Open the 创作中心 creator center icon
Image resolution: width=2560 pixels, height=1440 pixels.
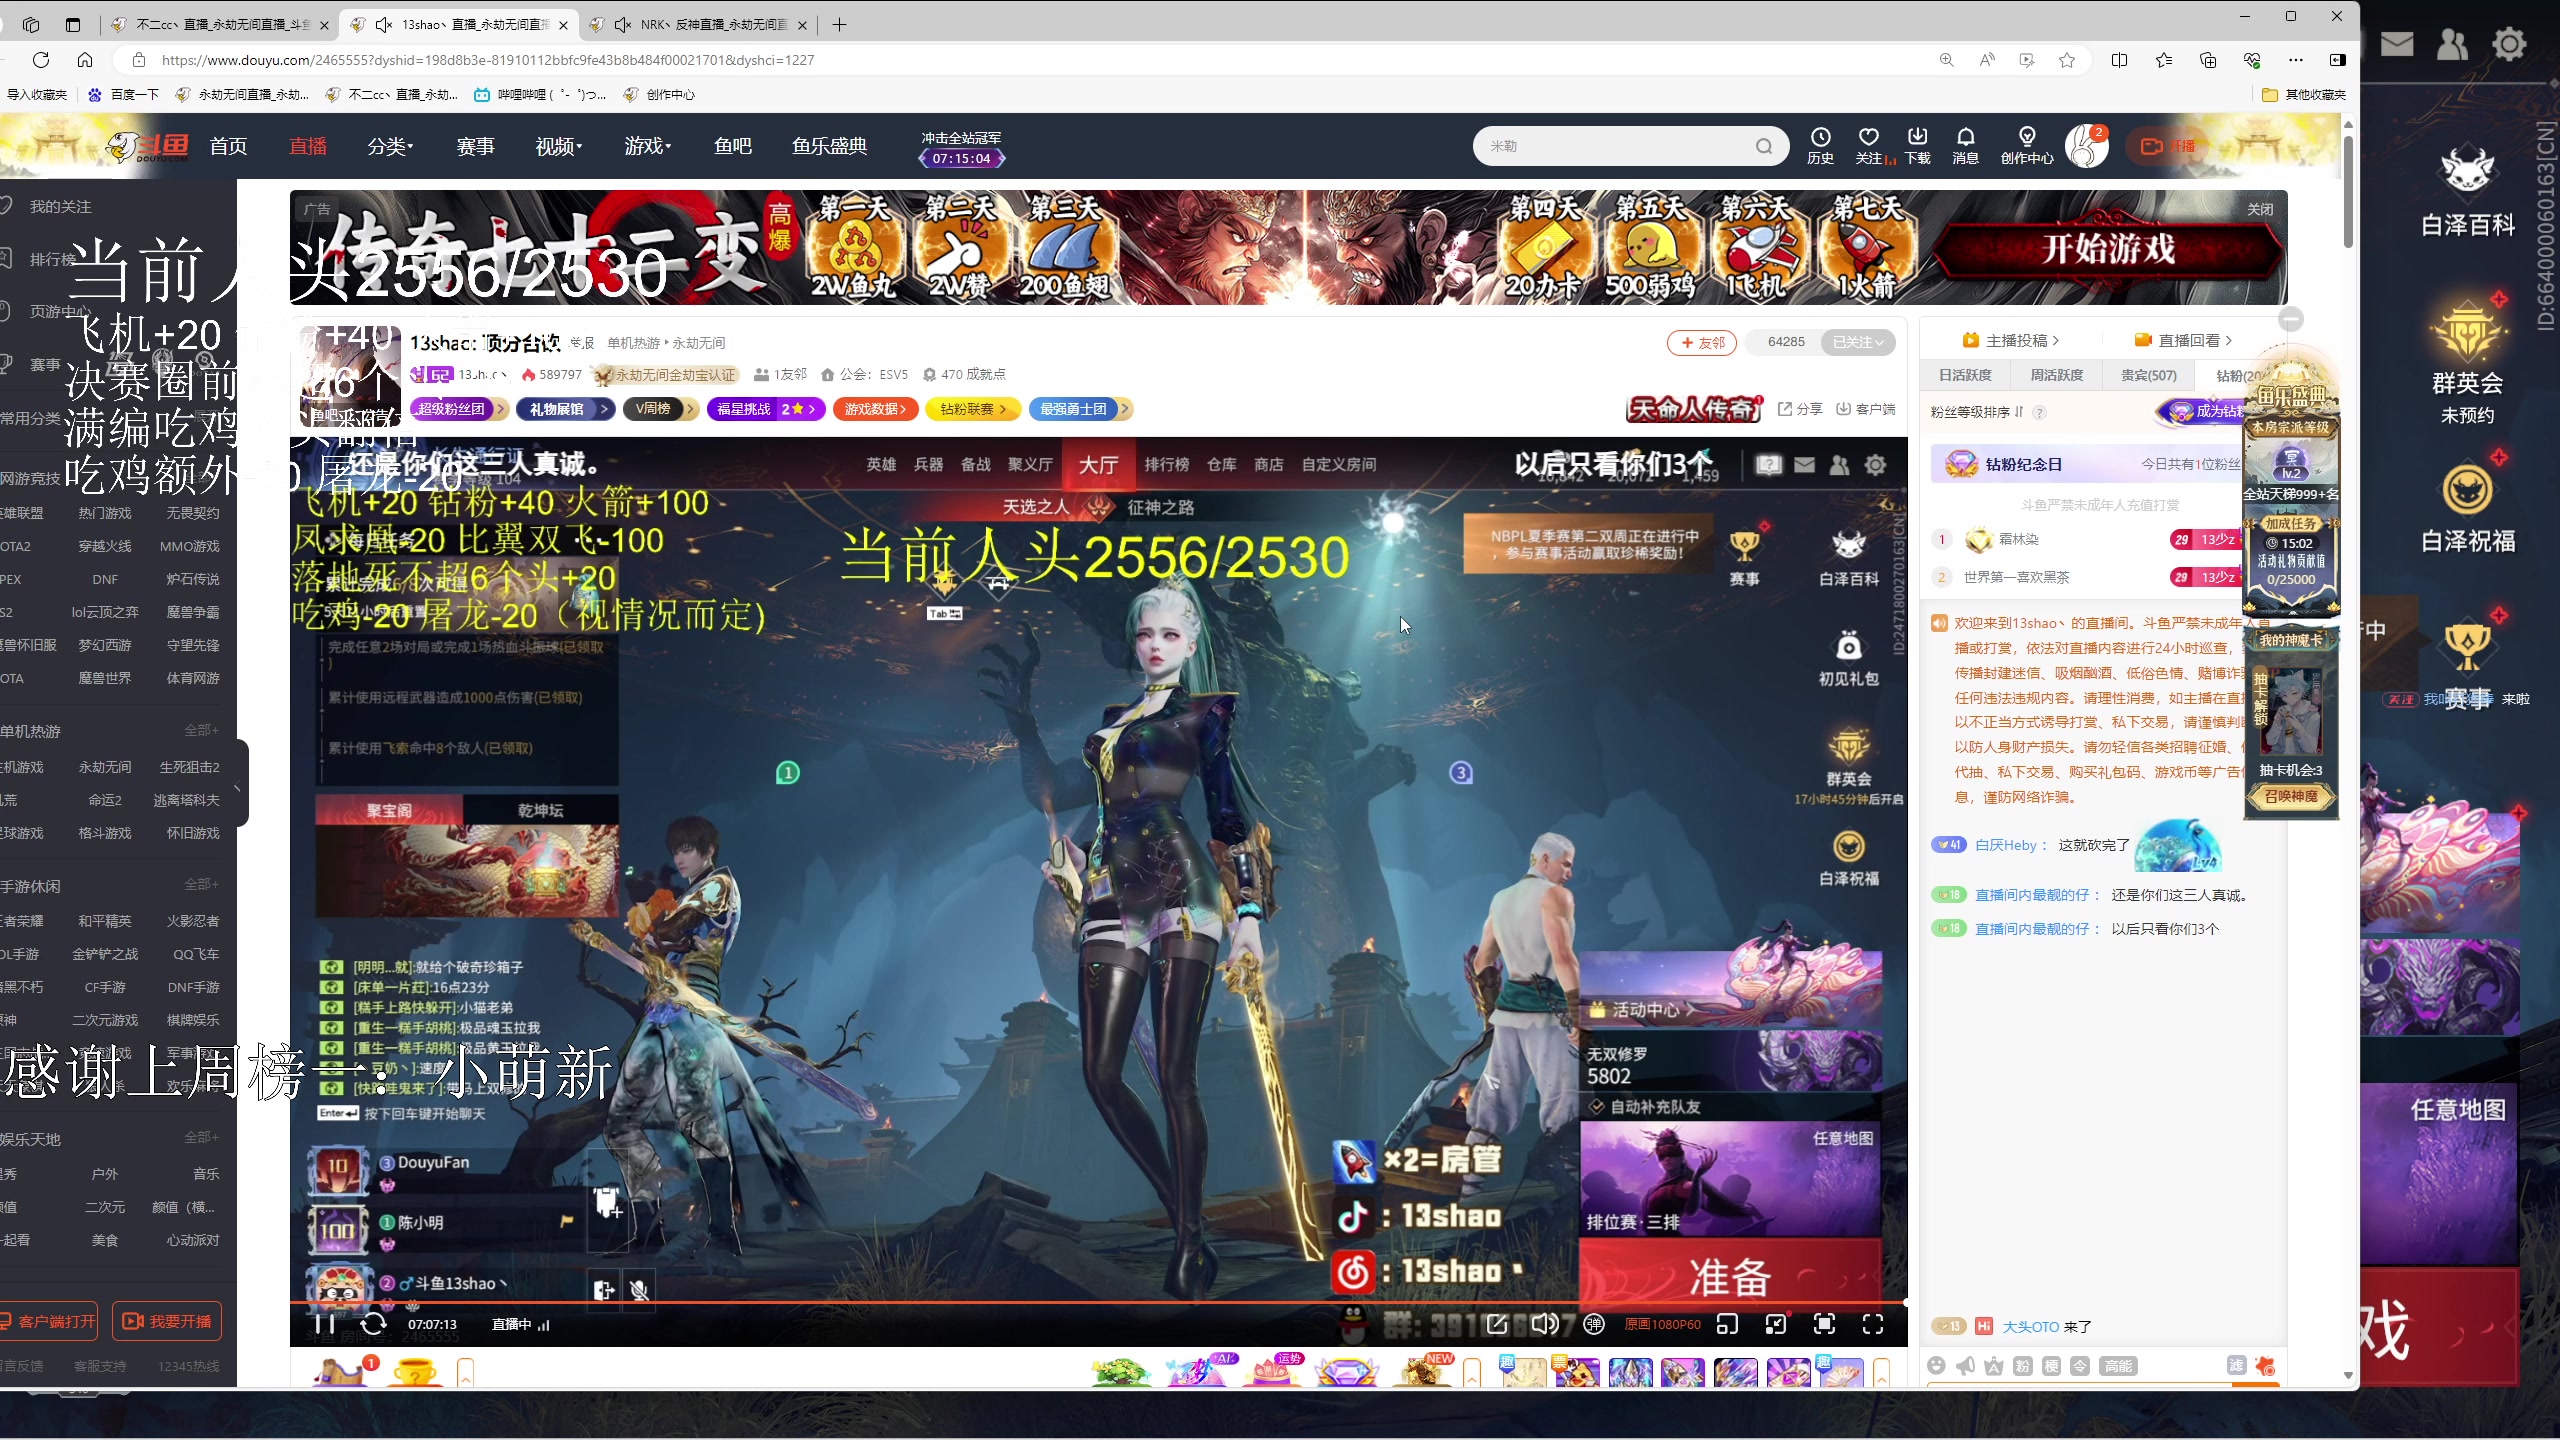coord(2027,145)
